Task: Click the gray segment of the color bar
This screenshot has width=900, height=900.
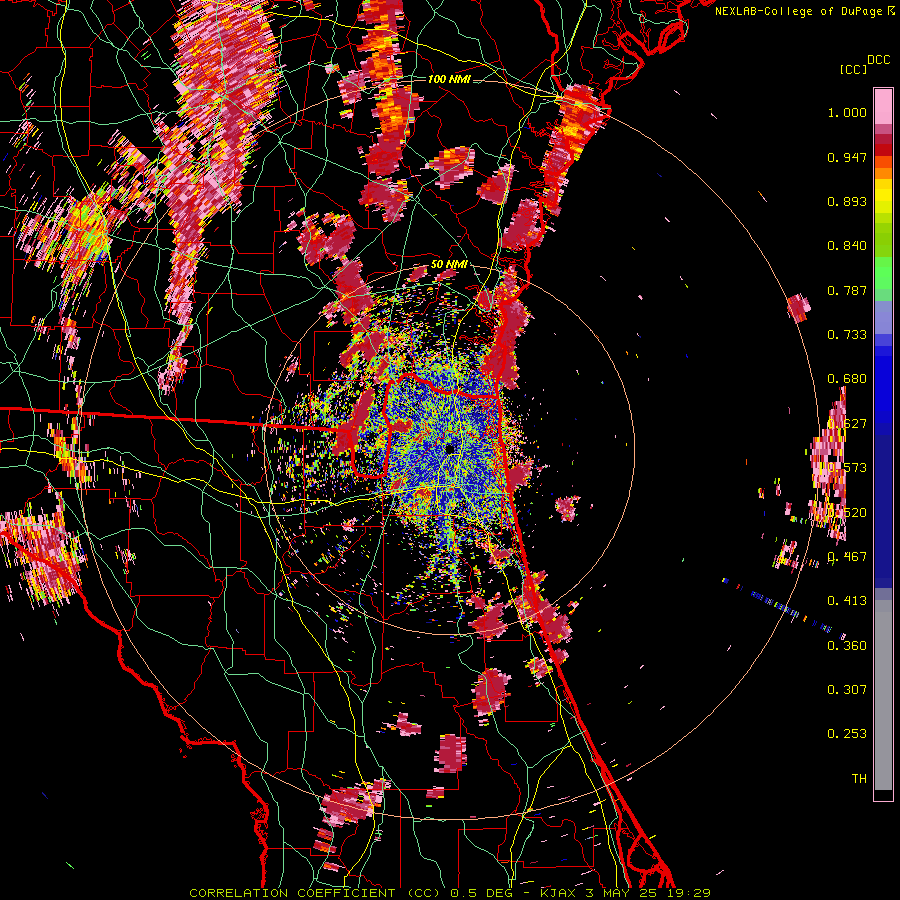Action: click(883, 695)
